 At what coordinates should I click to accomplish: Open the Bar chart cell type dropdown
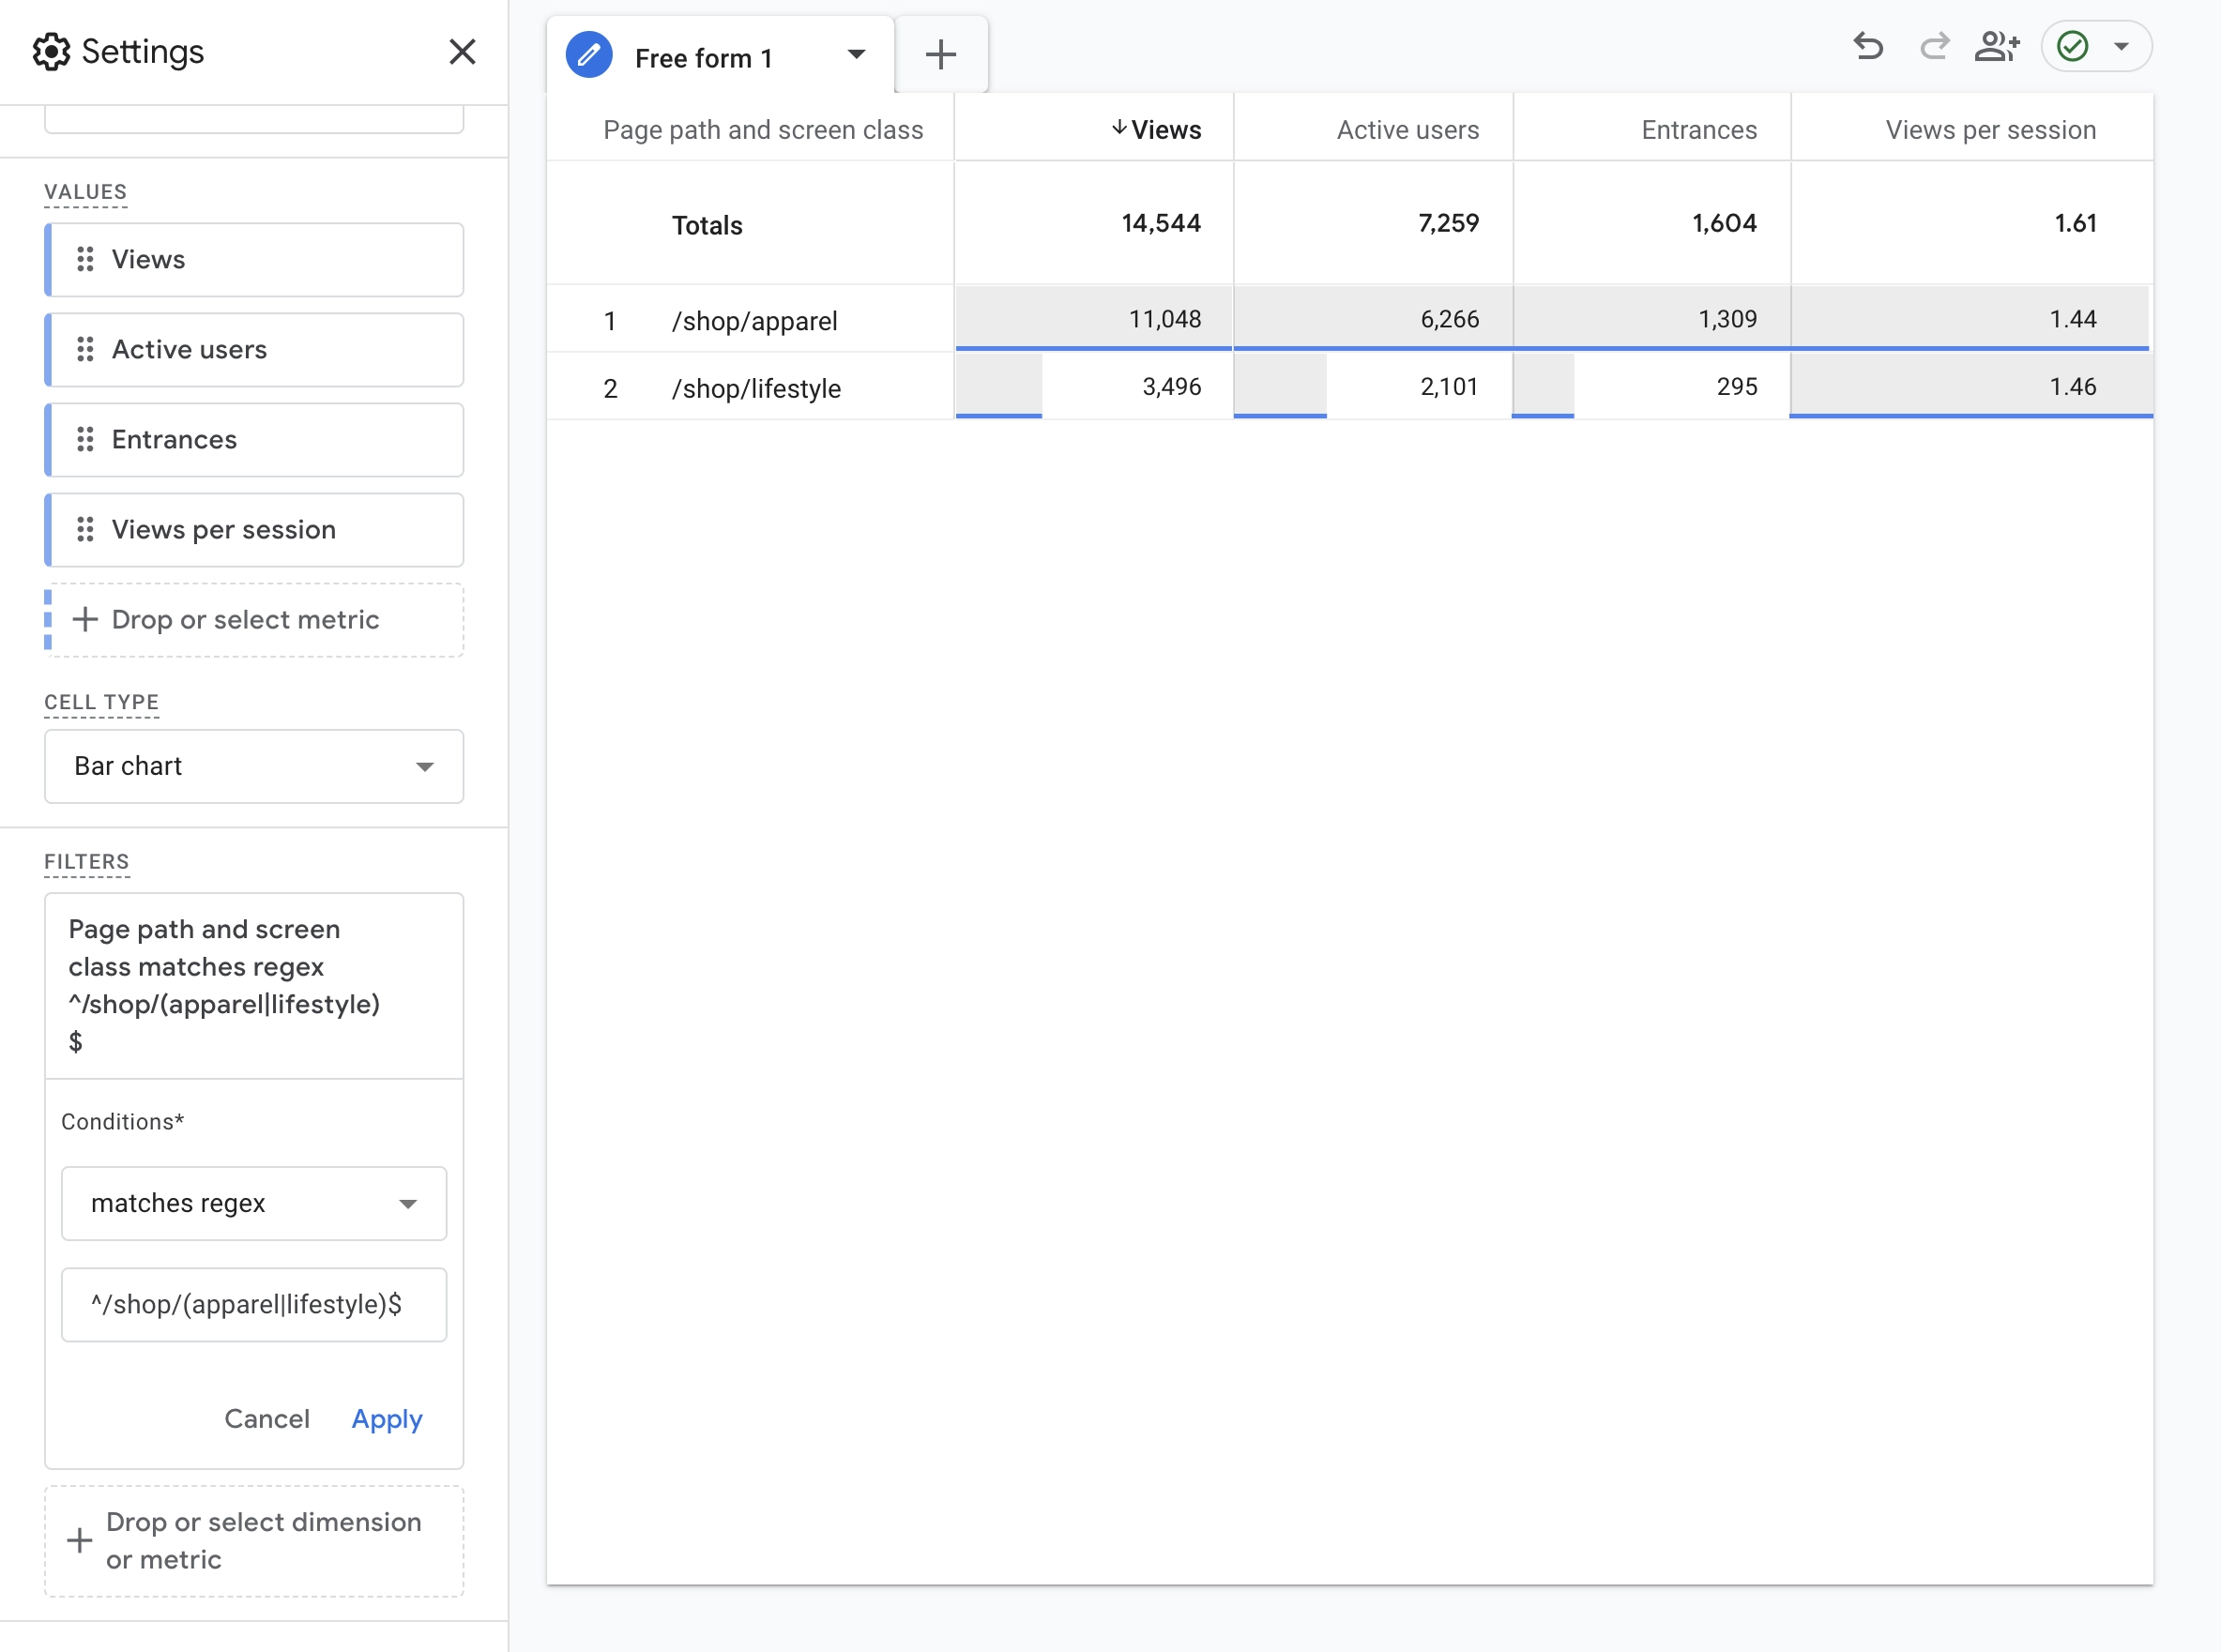[254, 766]
